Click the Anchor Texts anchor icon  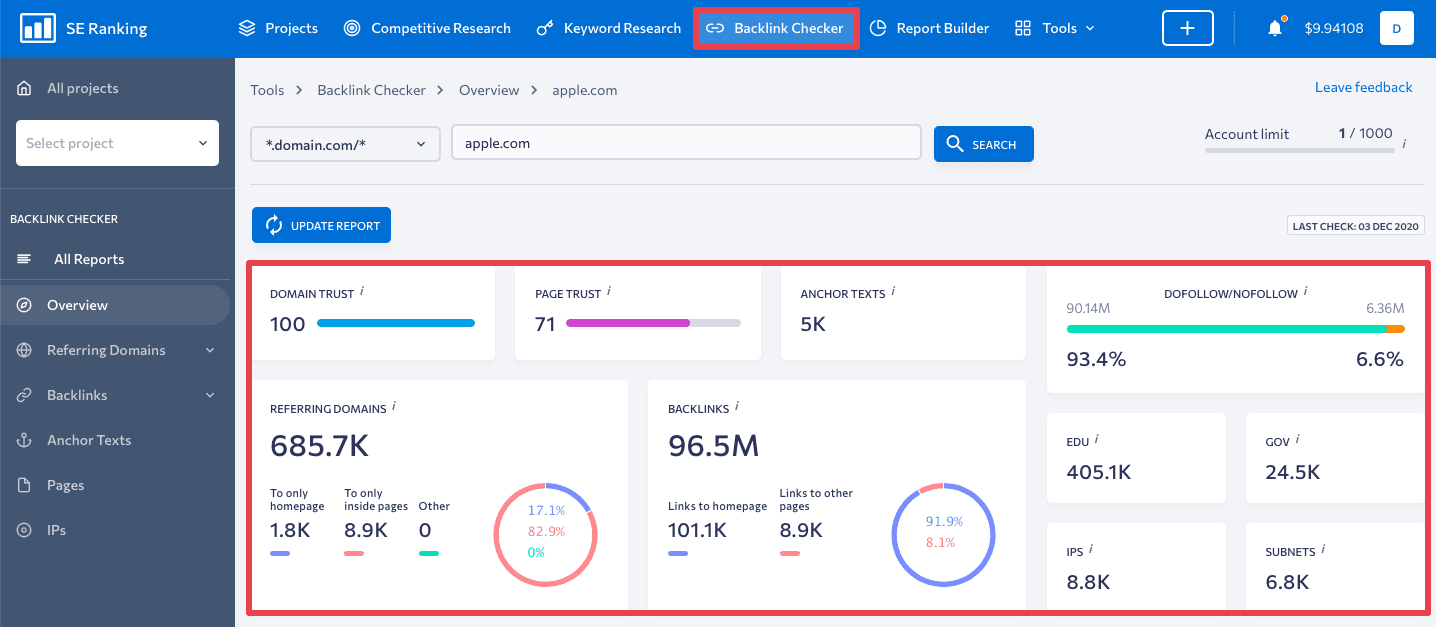coord(24,440)
